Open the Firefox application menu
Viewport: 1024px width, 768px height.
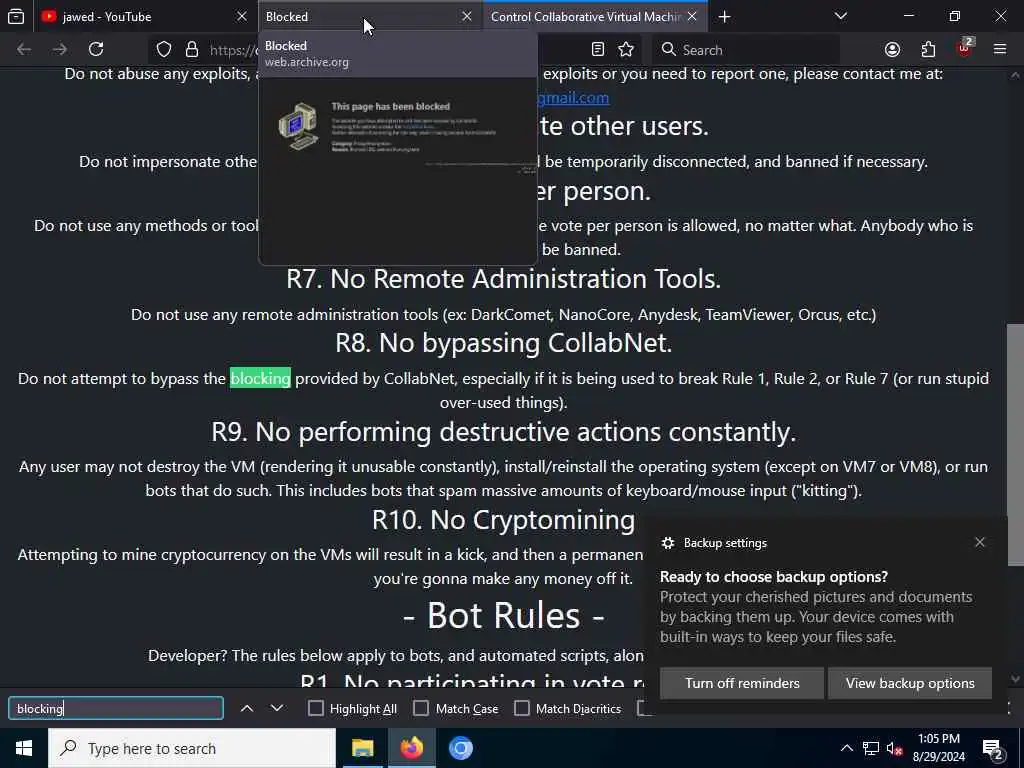click(x=1000, y=50)
